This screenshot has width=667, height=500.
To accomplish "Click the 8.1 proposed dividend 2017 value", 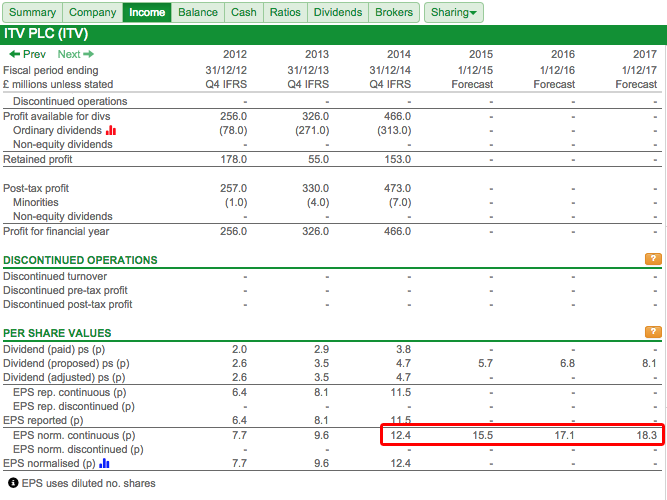I will (x=649, y=363).
